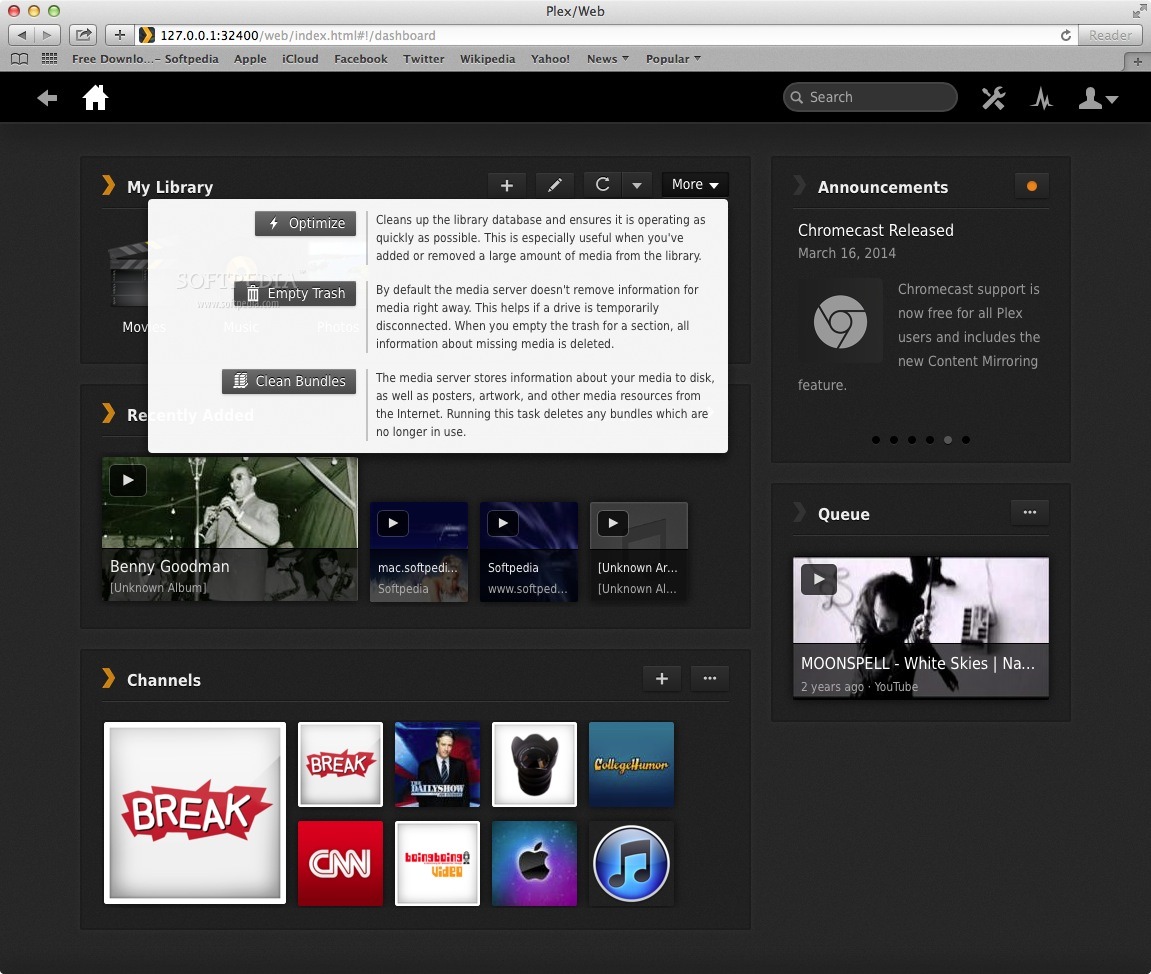The width and height of the screenshot is (1151, 974).
Task: Collapse the Recently Added section chevron
Action: pos(109,413)
